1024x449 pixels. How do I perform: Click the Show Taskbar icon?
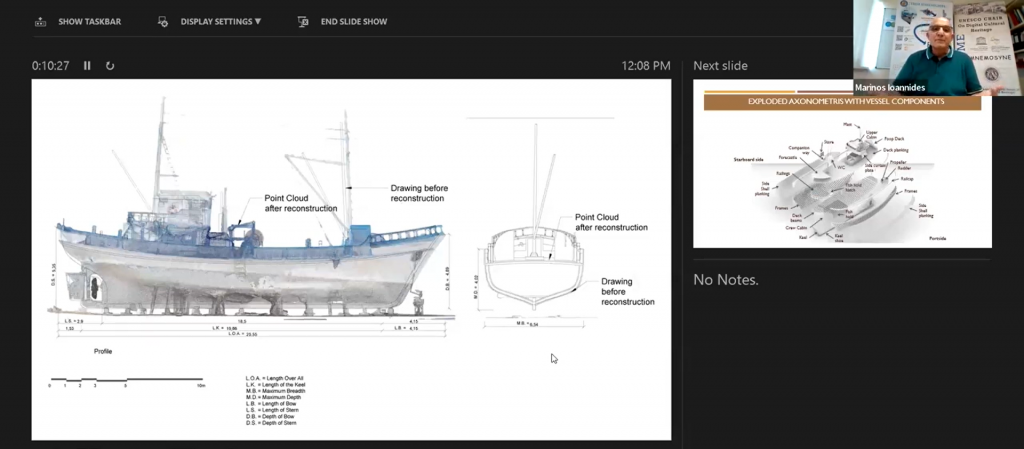(40, 22)
